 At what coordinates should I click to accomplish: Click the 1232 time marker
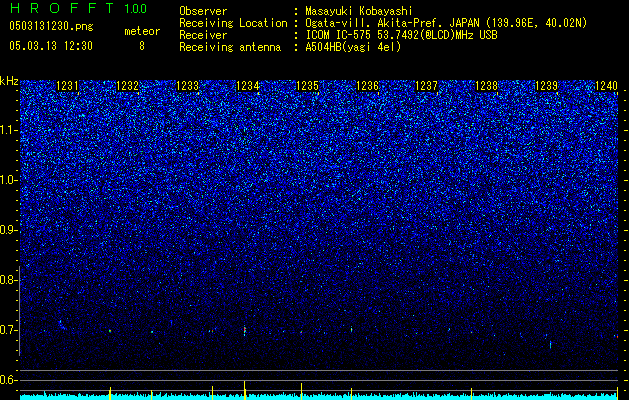coord(127,86)
